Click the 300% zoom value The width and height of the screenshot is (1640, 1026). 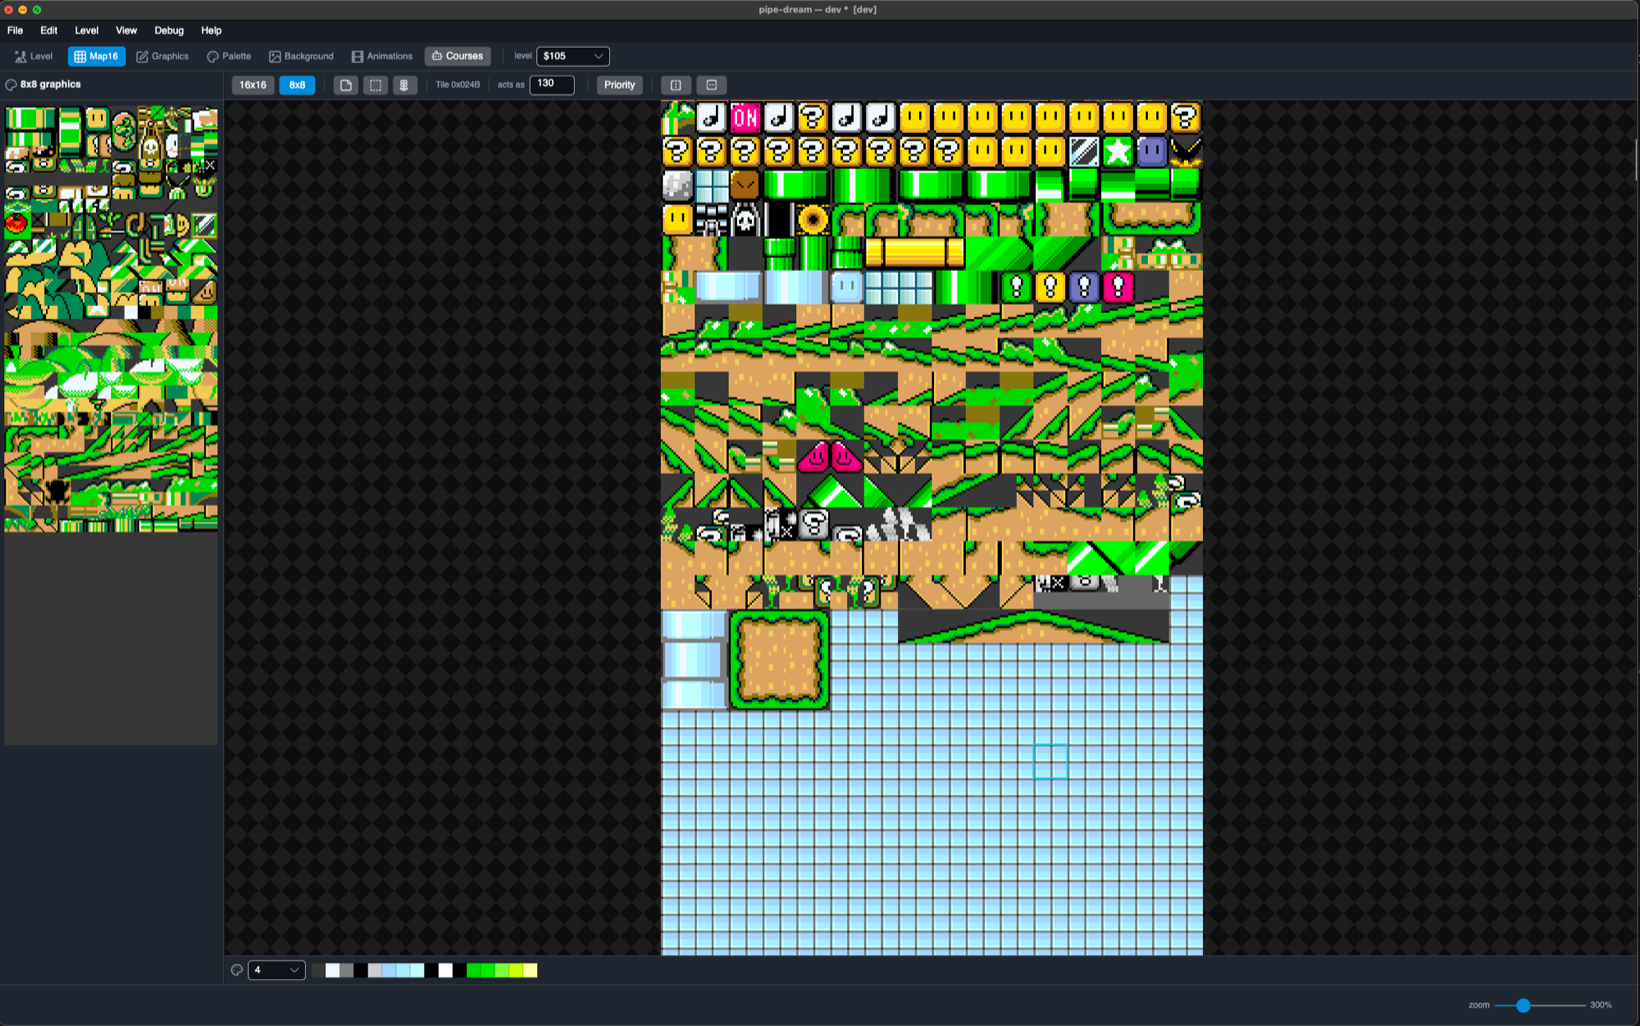[x=1600, y=1005]
